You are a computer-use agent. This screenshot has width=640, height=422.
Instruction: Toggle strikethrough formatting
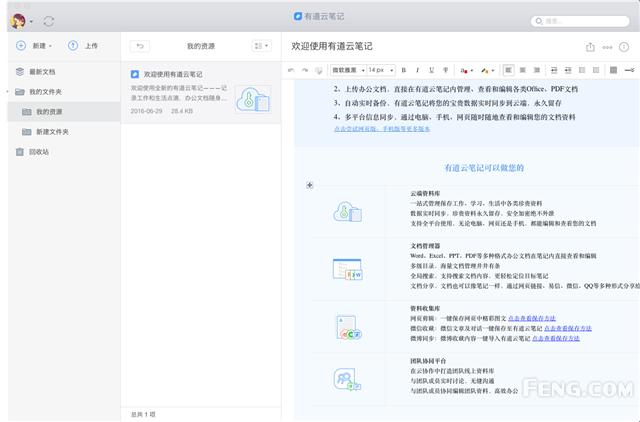coord(446,70)
